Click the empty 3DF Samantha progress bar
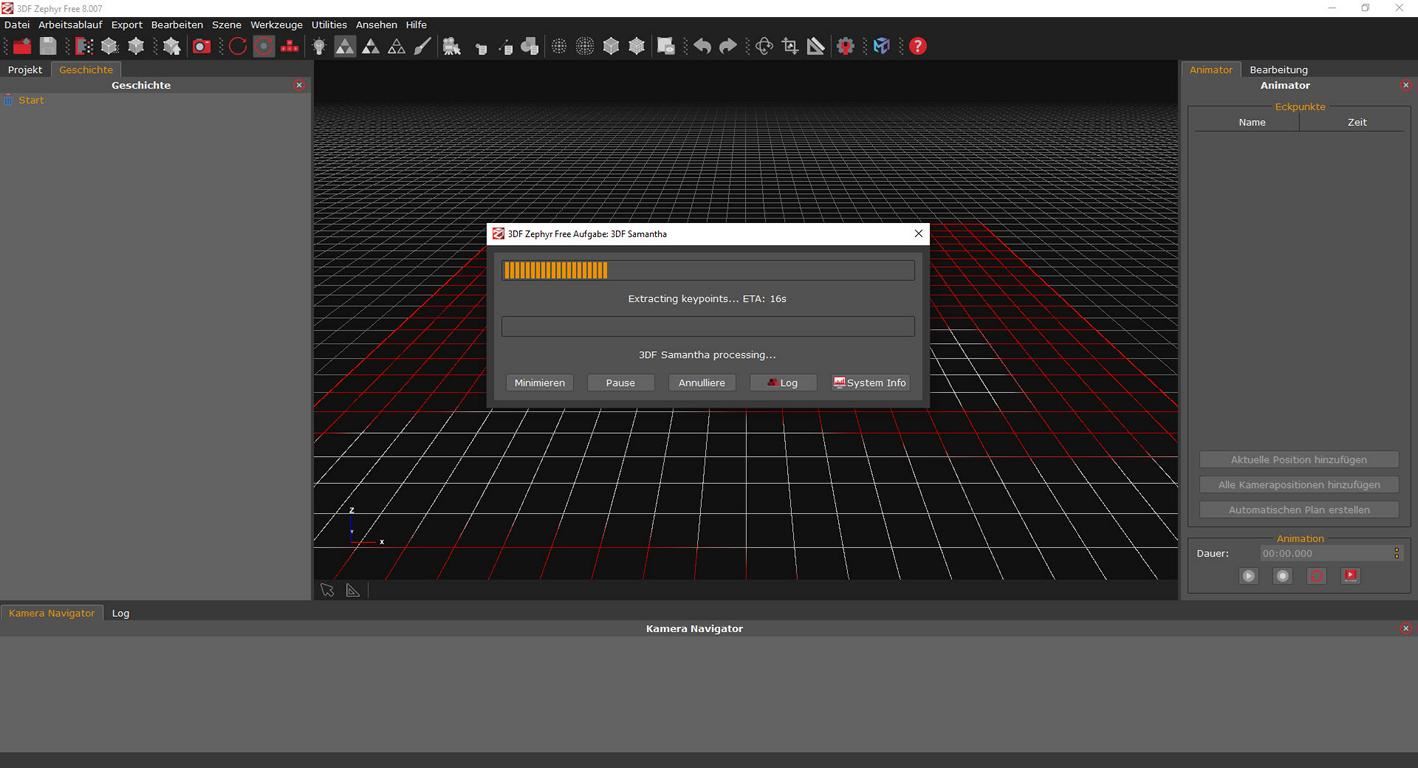The height and width of the screenshot is (768, 1418). (x=708, y=326)
